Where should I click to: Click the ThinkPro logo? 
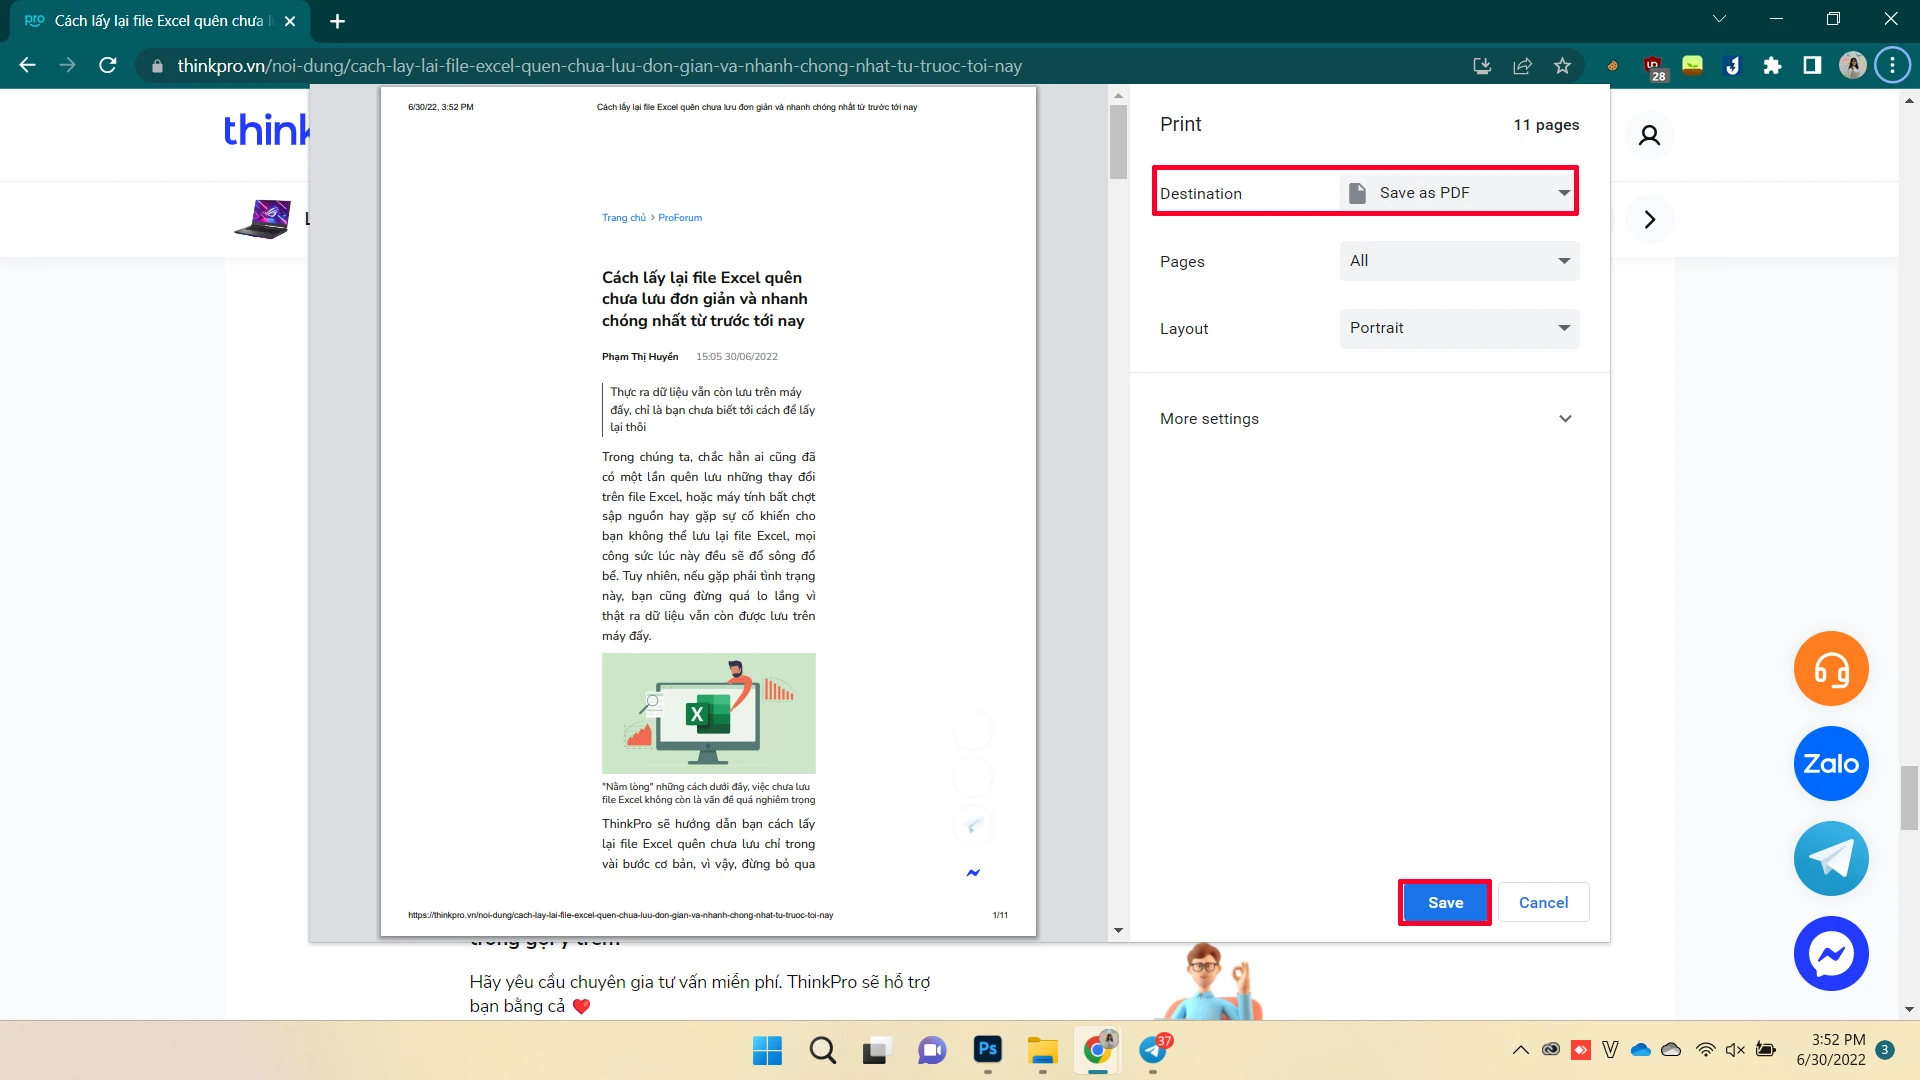pyautogui.click(x=266, y=131)
